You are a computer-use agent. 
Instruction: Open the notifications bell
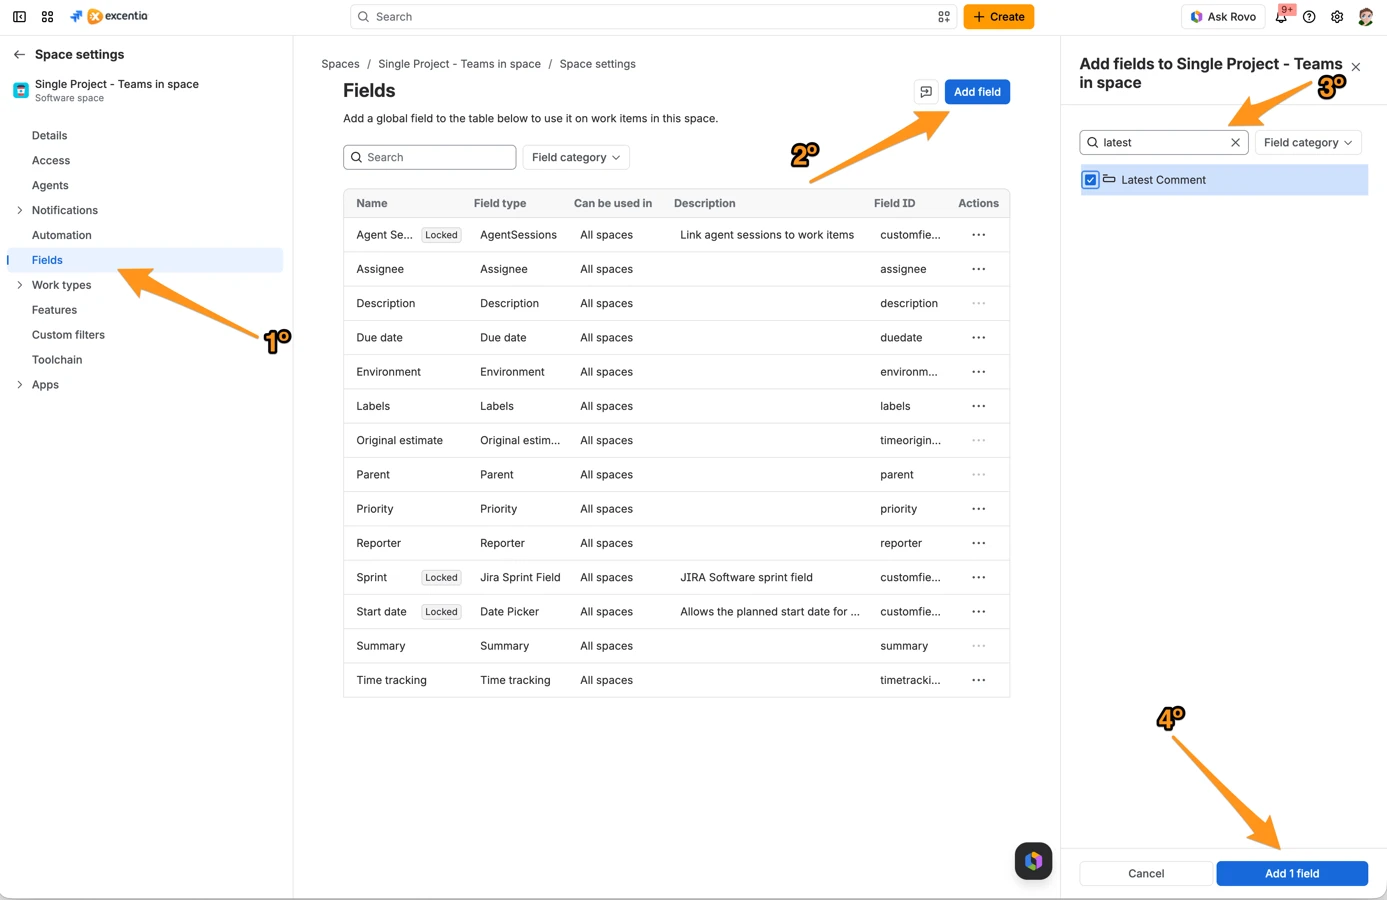pos(1281,17)
